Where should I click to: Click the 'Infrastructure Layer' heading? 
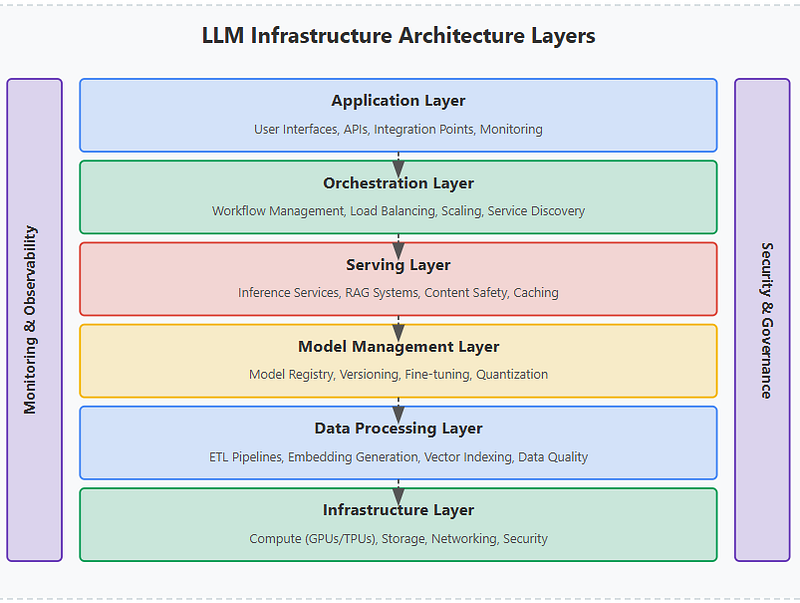click(398, 510)
